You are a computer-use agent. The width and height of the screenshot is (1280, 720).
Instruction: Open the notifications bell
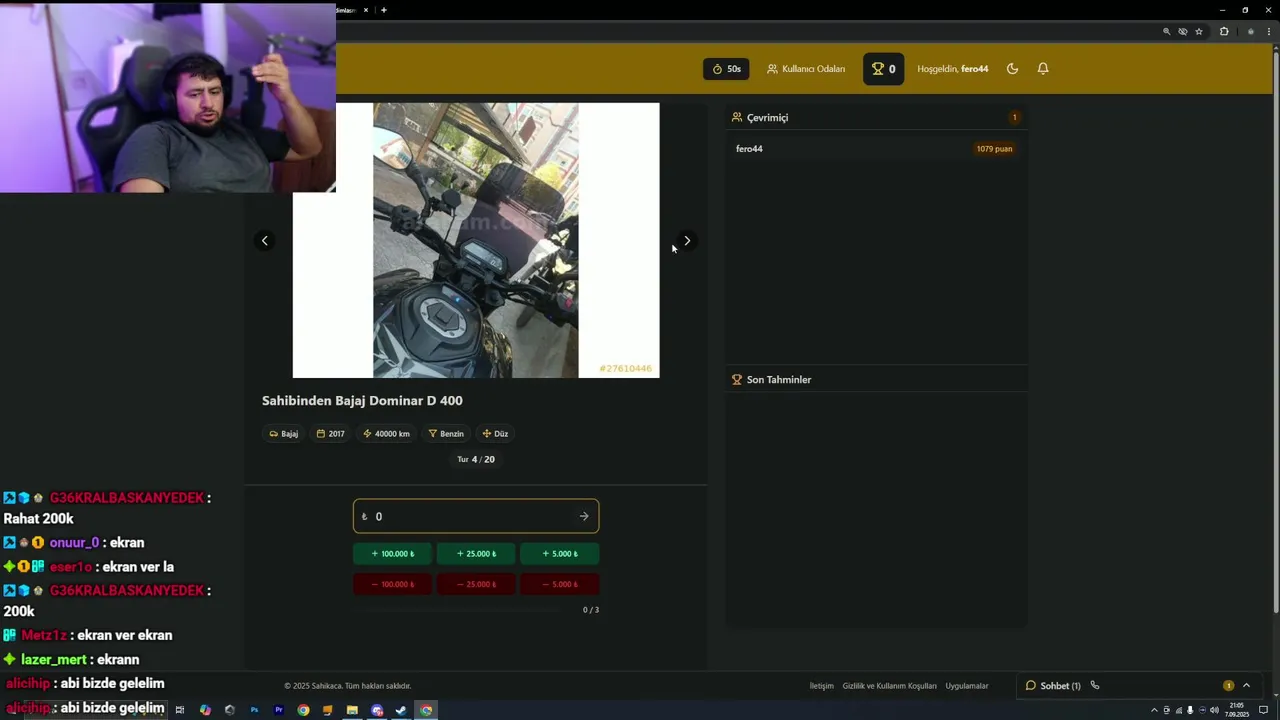(x=1043, y=69)
